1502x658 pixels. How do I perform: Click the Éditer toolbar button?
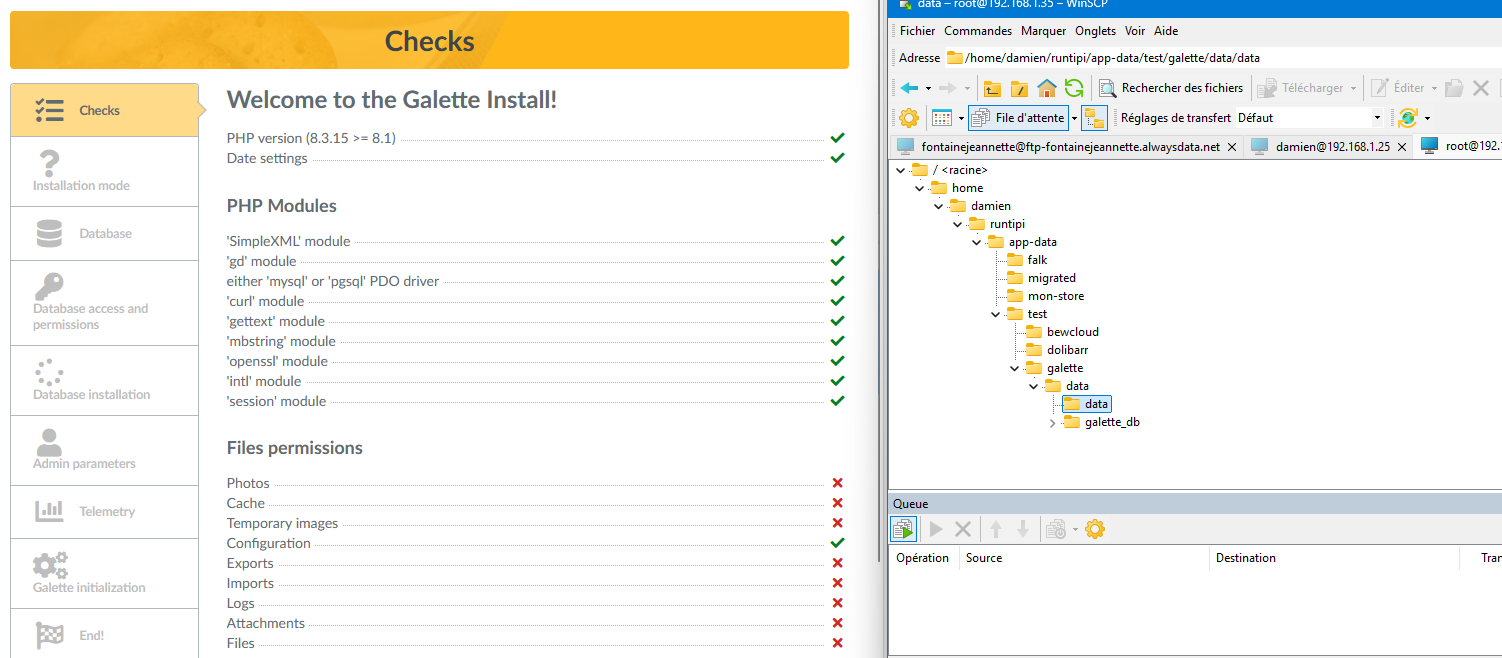click(x=1397, y=88)
